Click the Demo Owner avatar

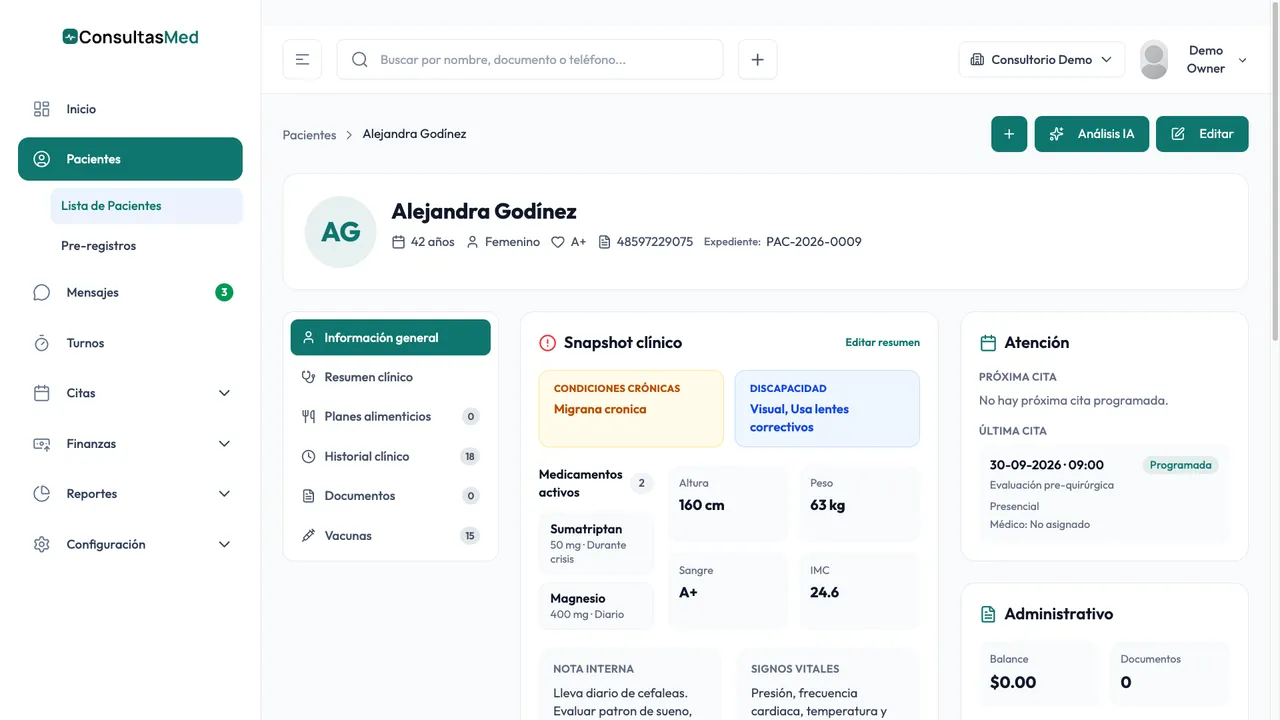[x=1154, y=60]
